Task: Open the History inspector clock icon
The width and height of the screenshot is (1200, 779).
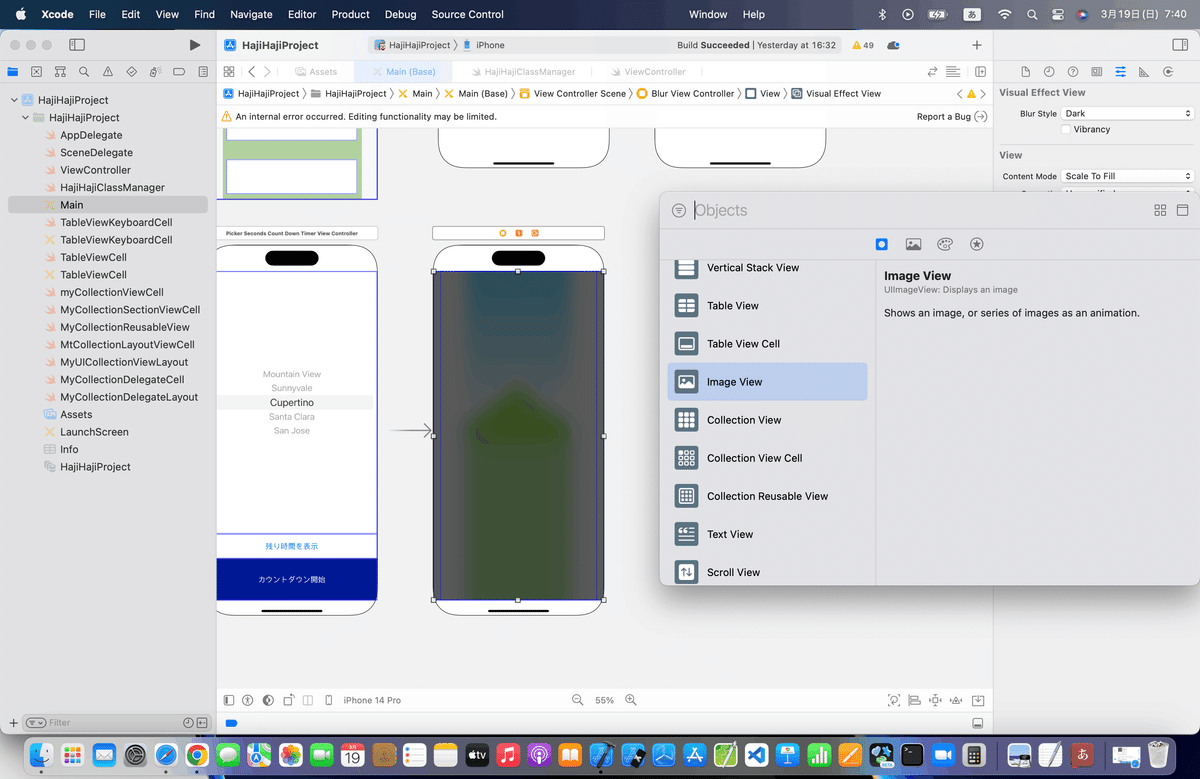Action: point(1049,72)
